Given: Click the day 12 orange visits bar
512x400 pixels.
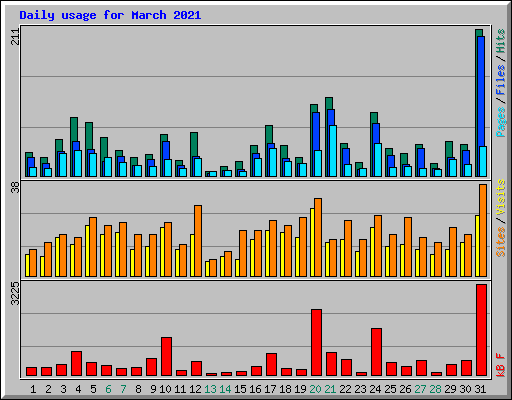Looking at the screenshot, I should pyautogui.click(x=198, y=241).
